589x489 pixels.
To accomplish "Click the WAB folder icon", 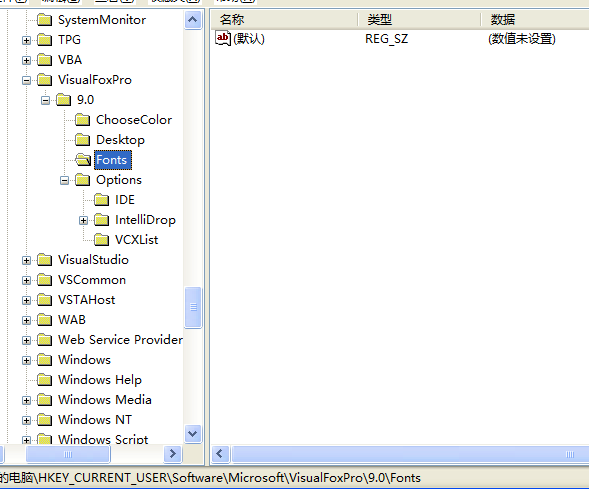I will (x=44, y=320).
